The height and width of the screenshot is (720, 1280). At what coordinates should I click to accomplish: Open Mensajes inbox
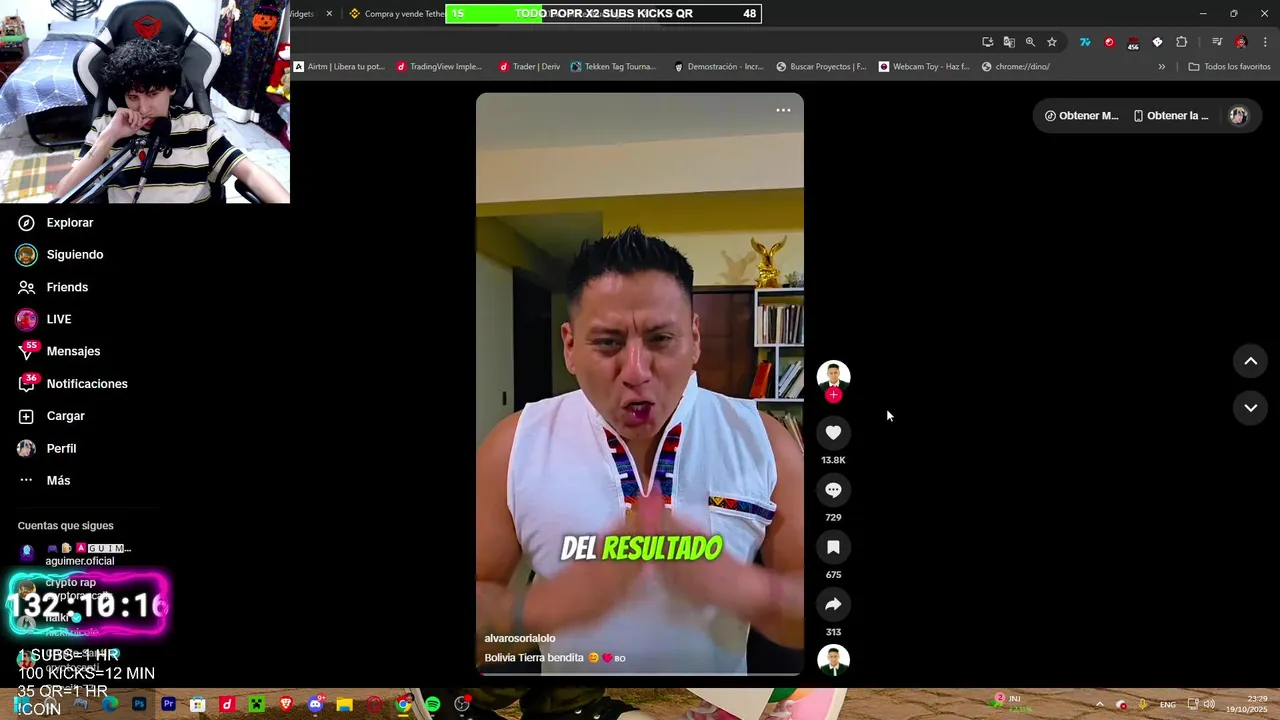pyautogui.click(x=59, y=351)
